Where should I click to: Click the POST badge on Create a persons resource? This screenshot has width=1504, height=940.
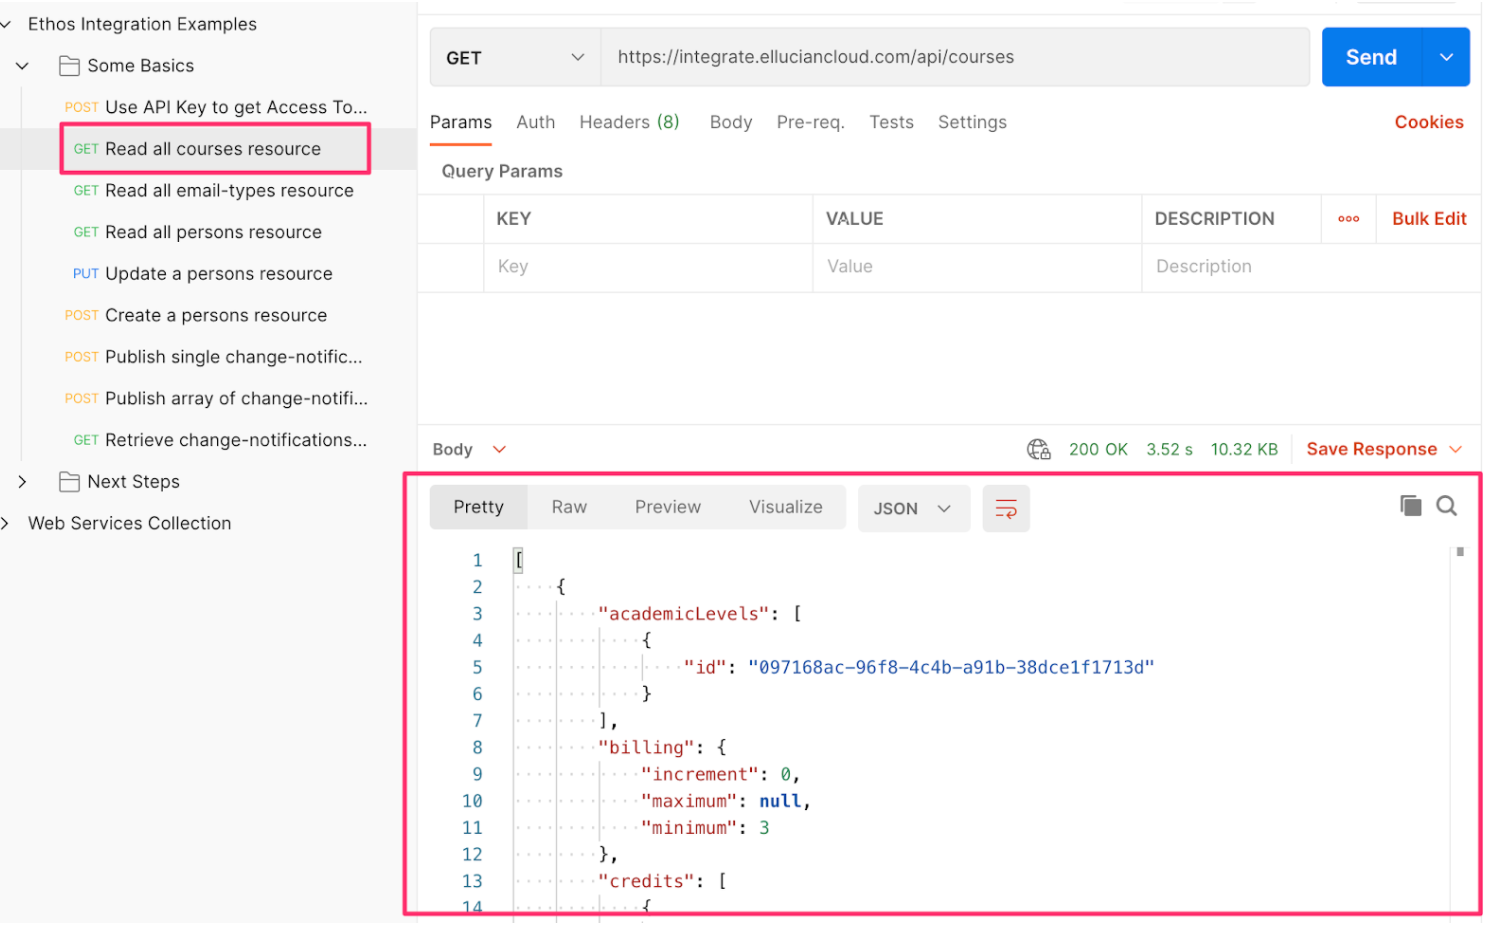coord(81,315)
